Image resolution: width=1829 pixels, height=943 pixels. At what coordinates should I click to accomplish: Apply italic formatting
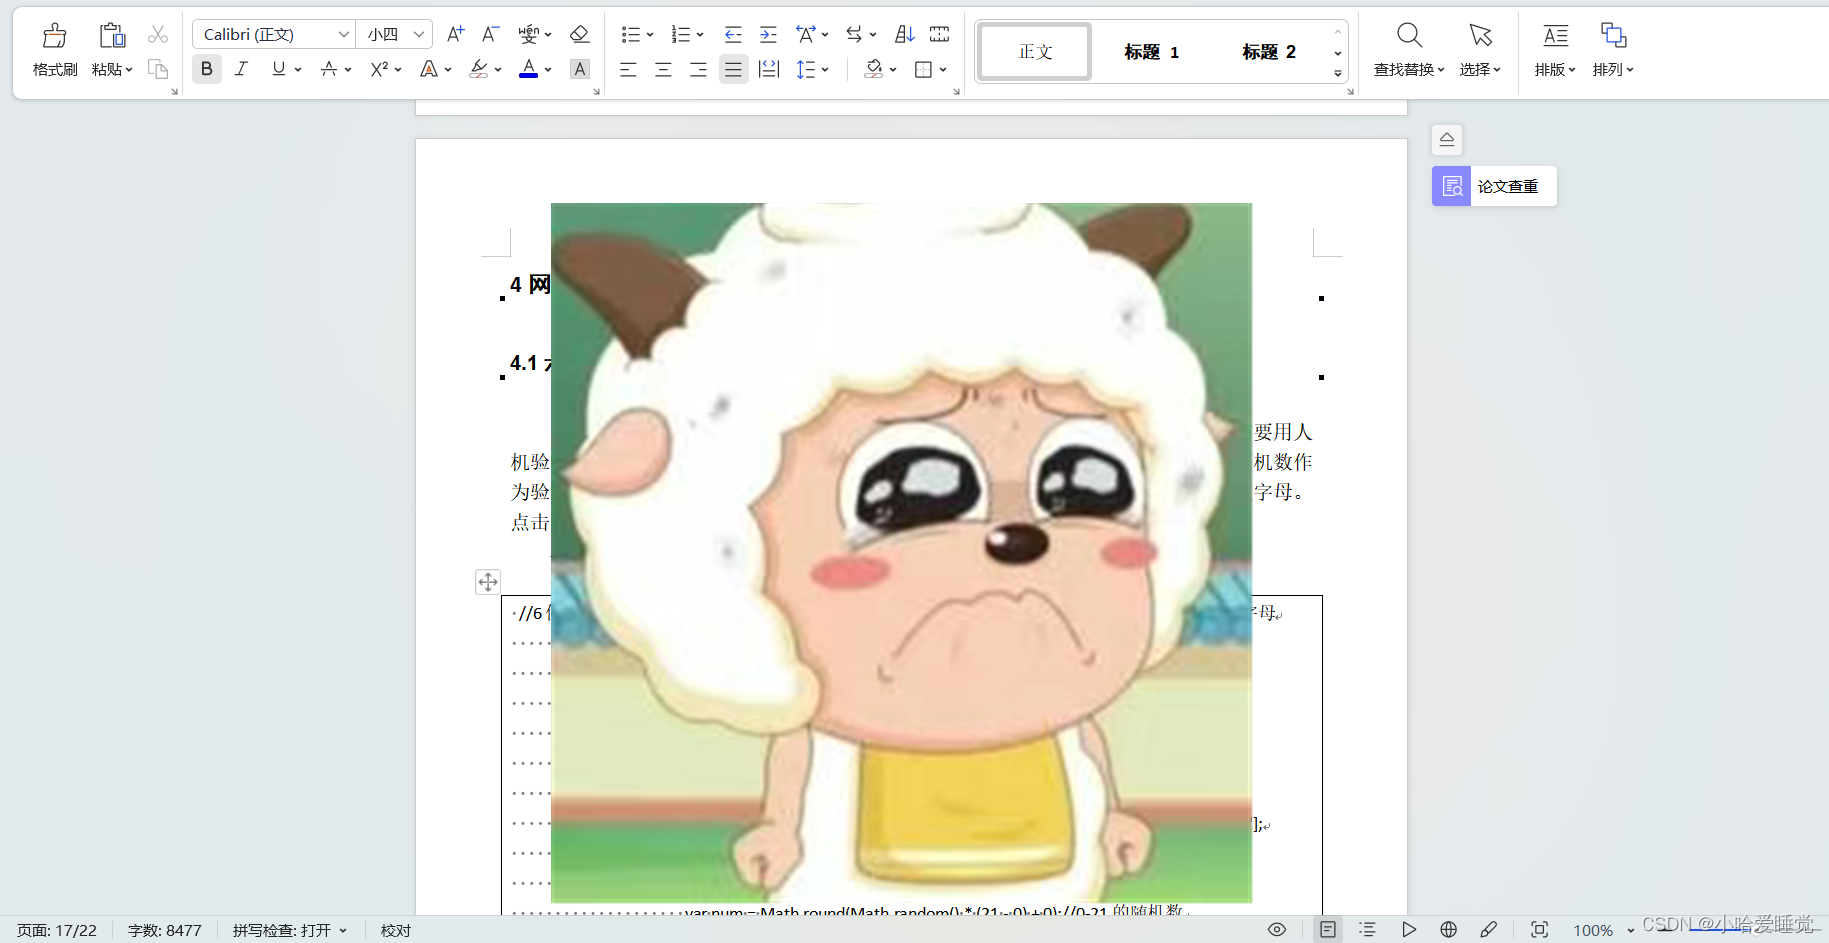(x=241, y=69)
